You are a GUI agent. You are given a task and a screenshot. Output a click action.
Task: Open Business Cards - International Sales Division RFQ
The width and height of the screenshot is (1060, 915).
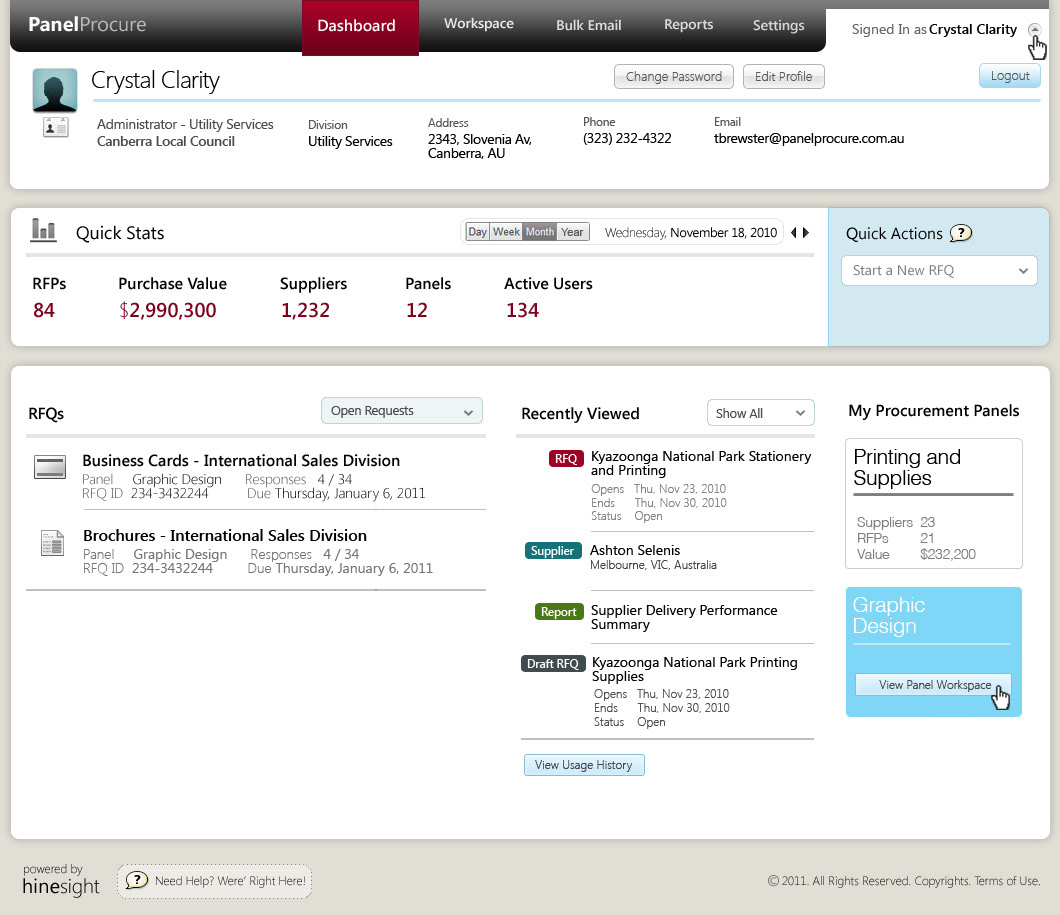point(241,461)
